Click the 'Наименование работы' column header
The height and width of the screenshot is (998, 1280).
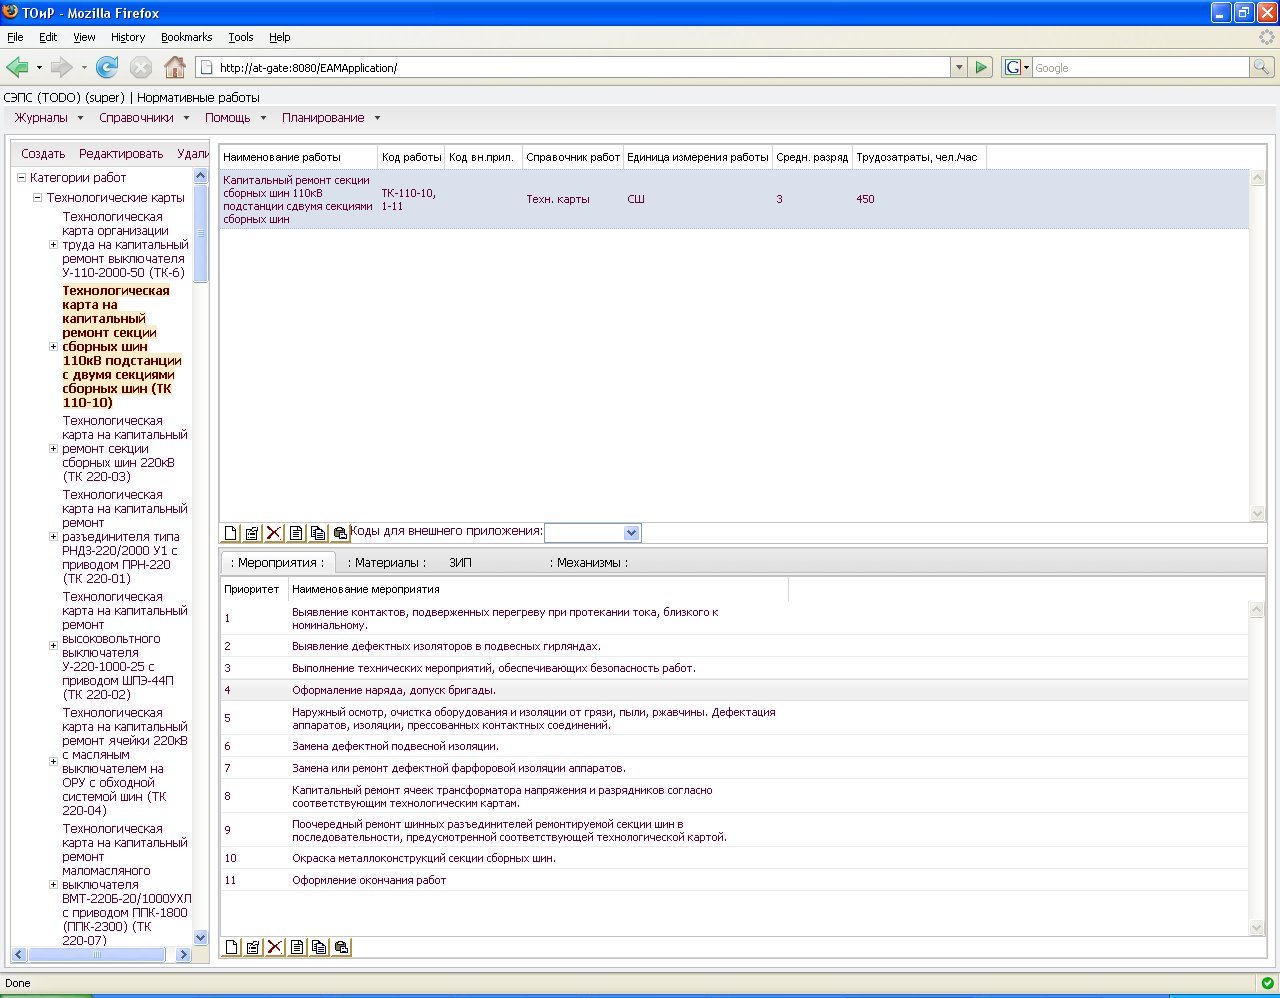click(x=298, y=157)
